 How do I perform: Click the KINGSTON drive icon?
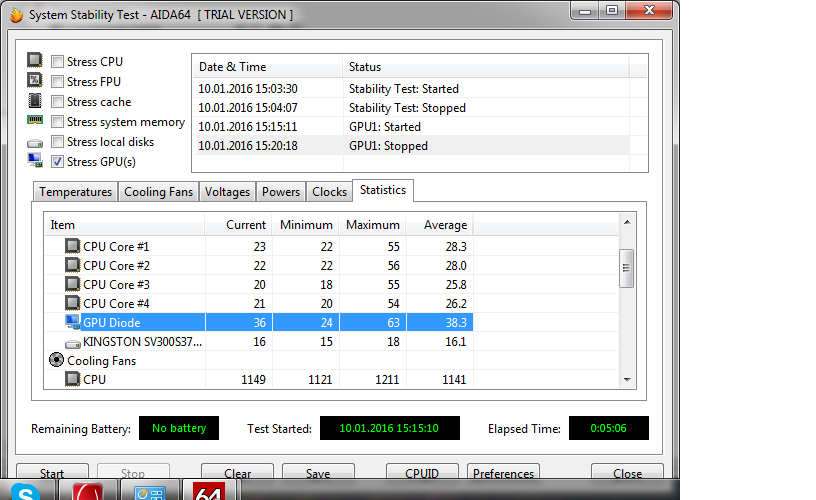(72, 343)
